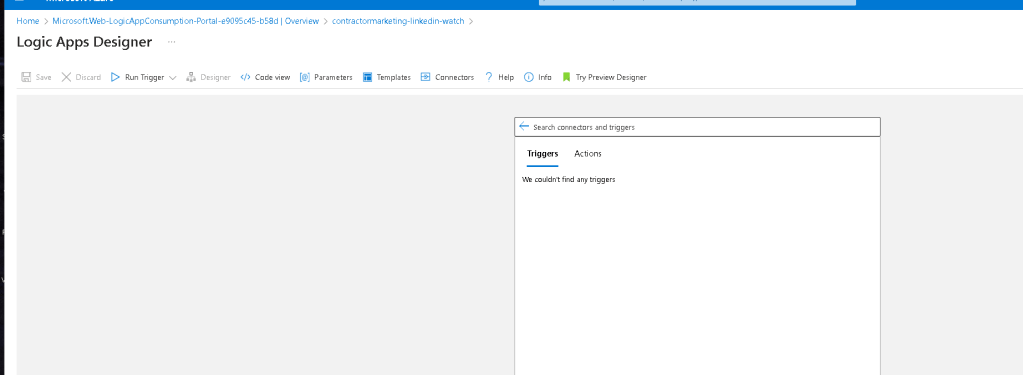Screen dimensions: 1023x375
Task: Click the Connectors icon
Action: point(425,77)
